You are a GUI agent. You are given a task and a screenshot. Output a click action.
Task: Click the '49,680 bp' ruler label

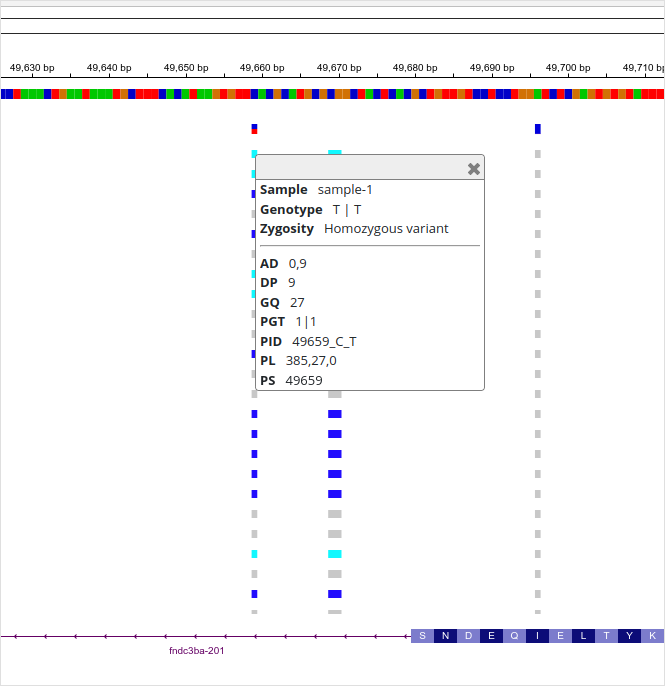click(415, 68)
